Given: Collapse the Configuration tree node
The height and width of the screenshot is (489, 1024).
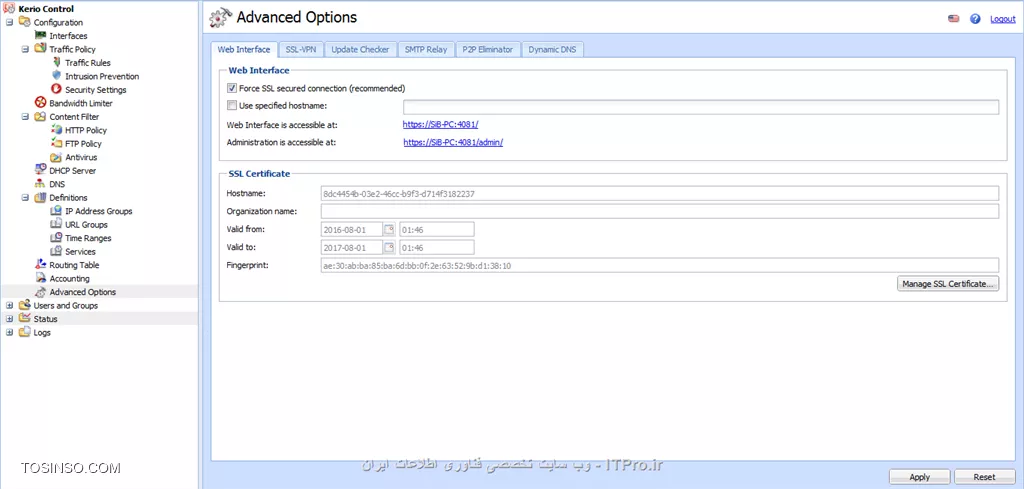Looking at the screenshot, I should (9, 22).
